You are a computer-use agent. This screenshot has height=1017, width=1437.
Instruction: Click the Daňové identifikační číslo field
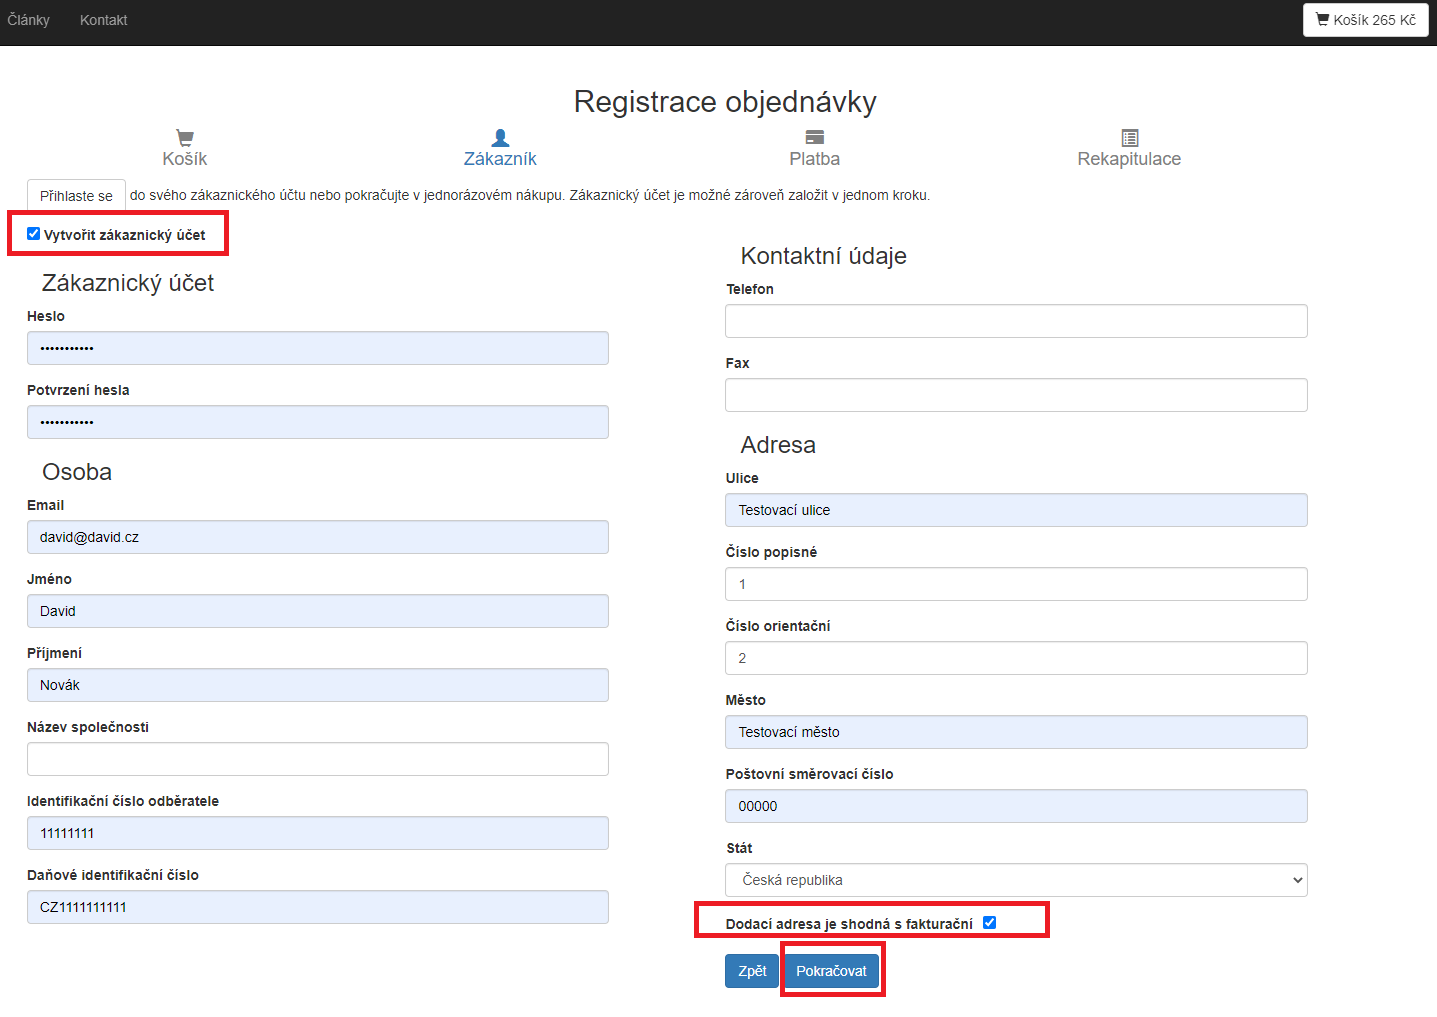[318, 907]
